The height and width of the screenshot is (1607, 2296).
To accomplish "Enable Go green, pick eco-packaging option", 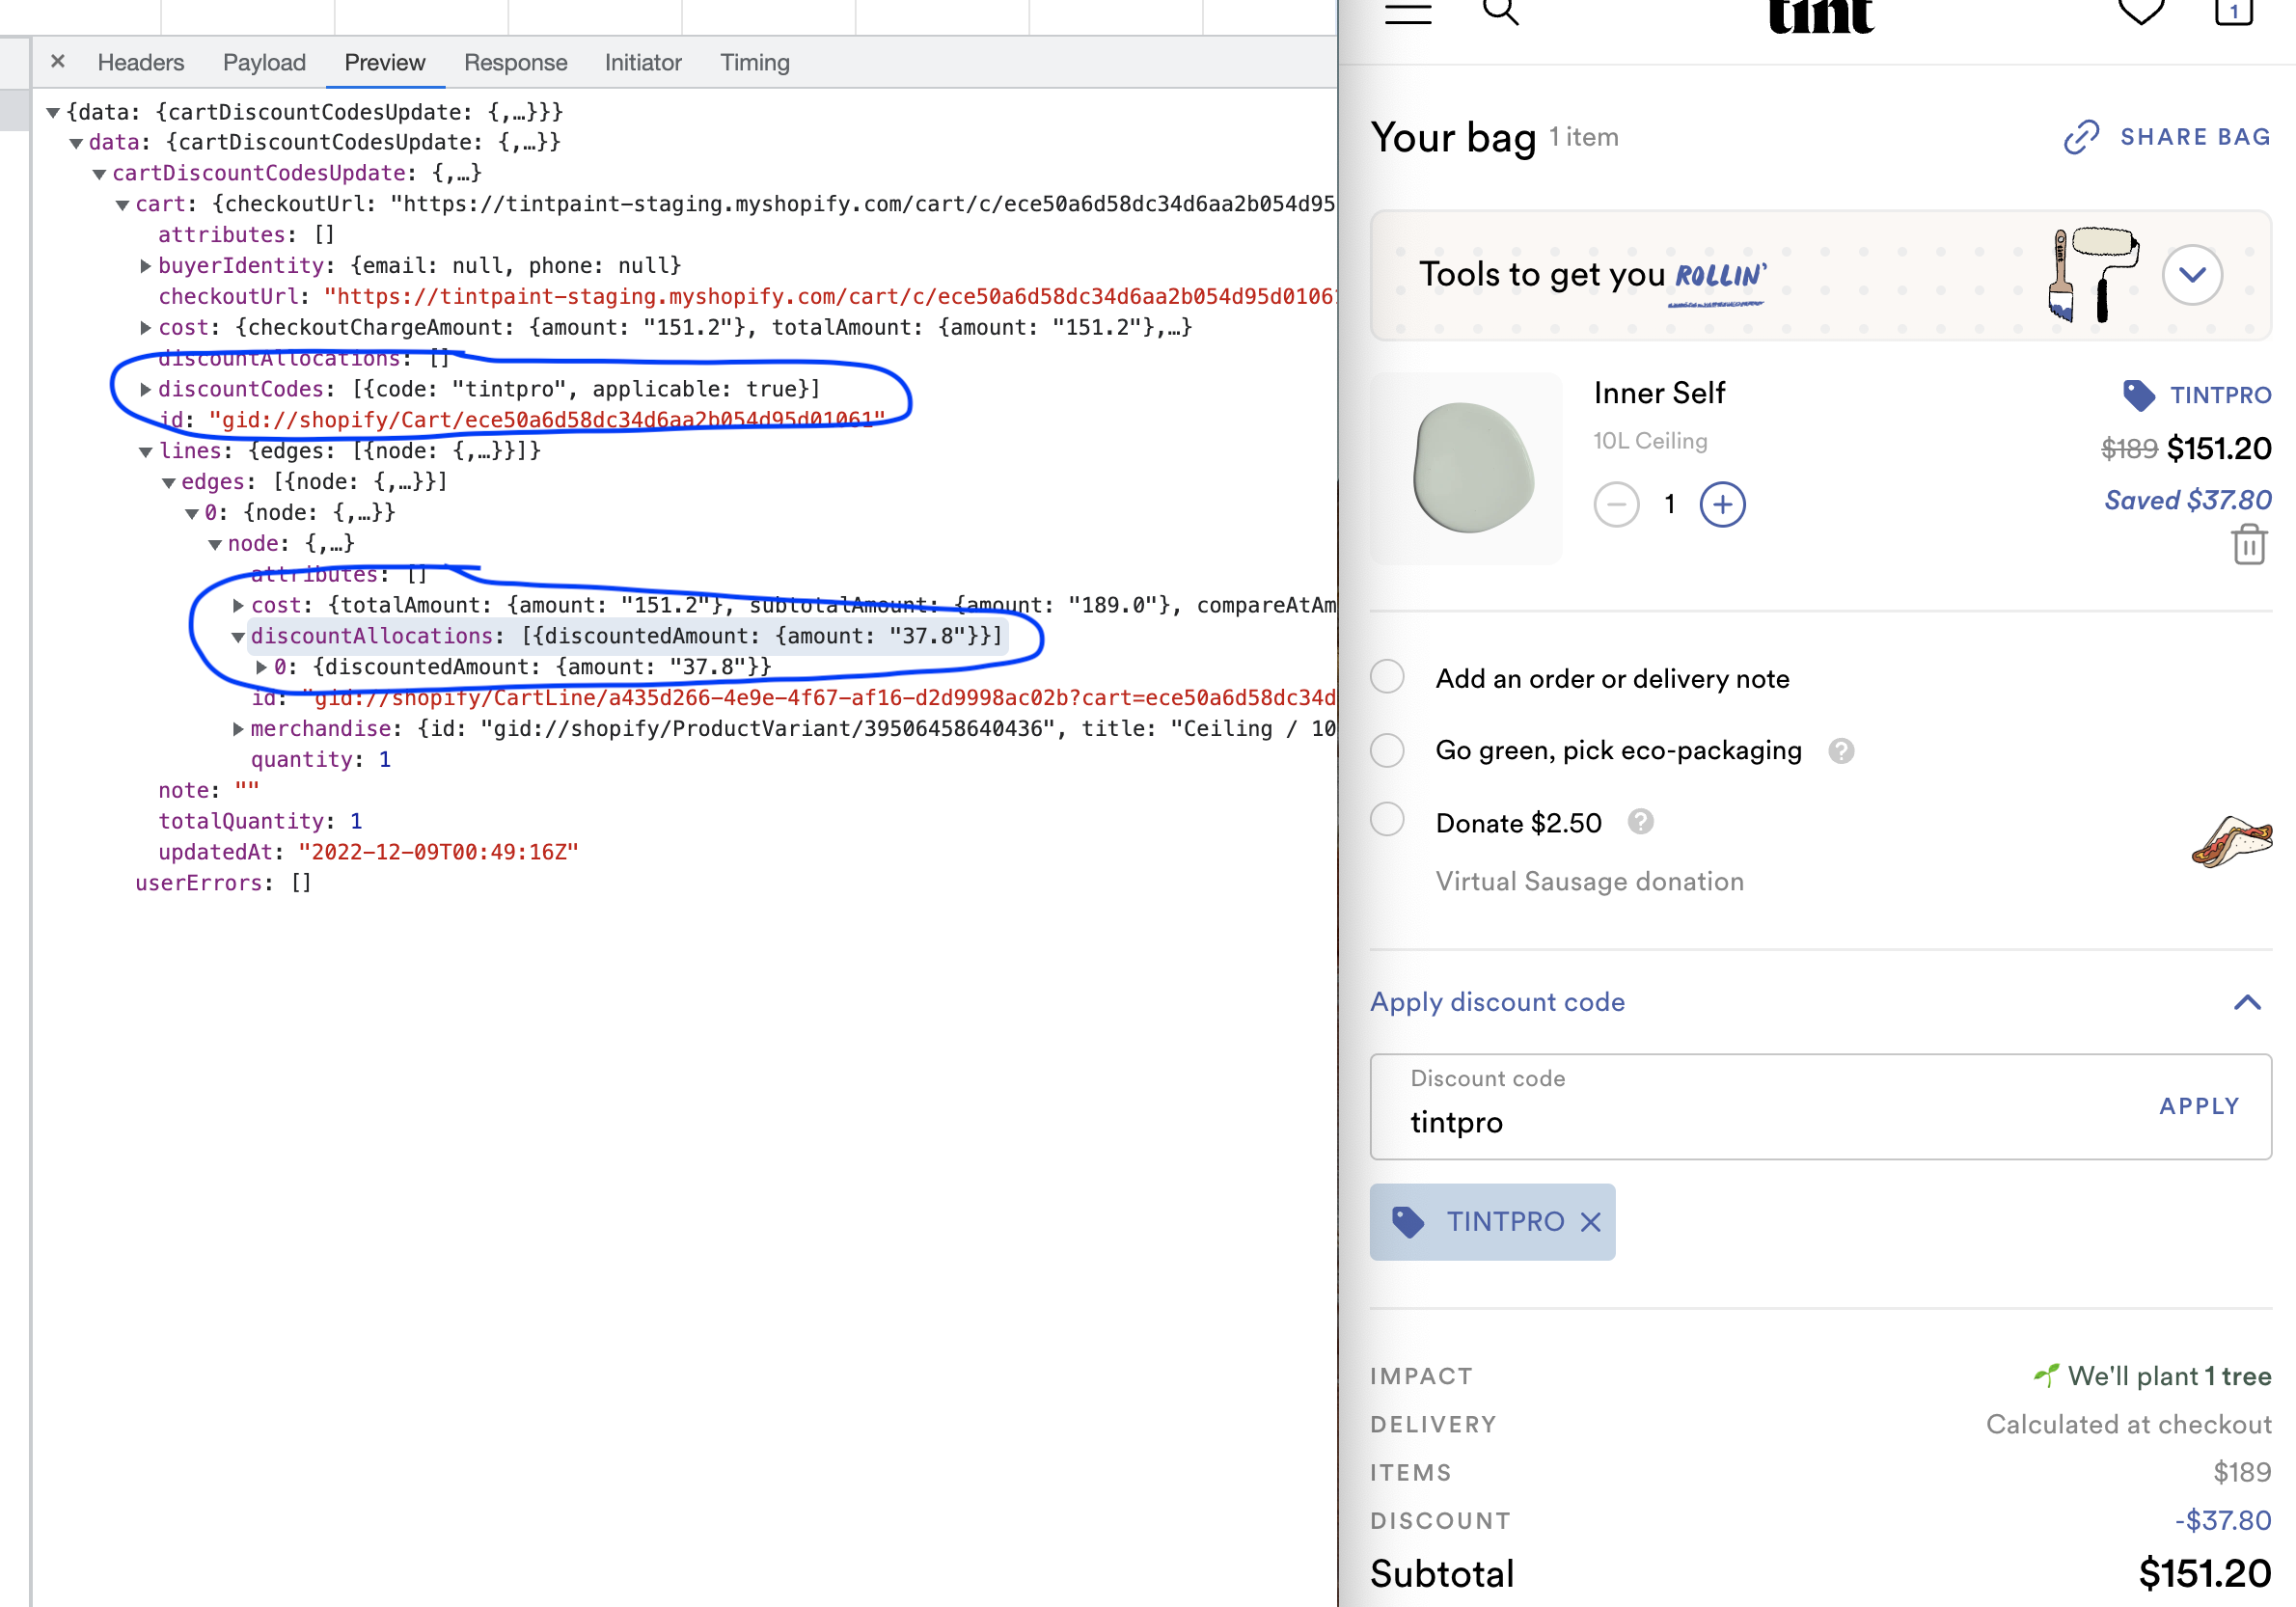I will [x=1387, y=750].
